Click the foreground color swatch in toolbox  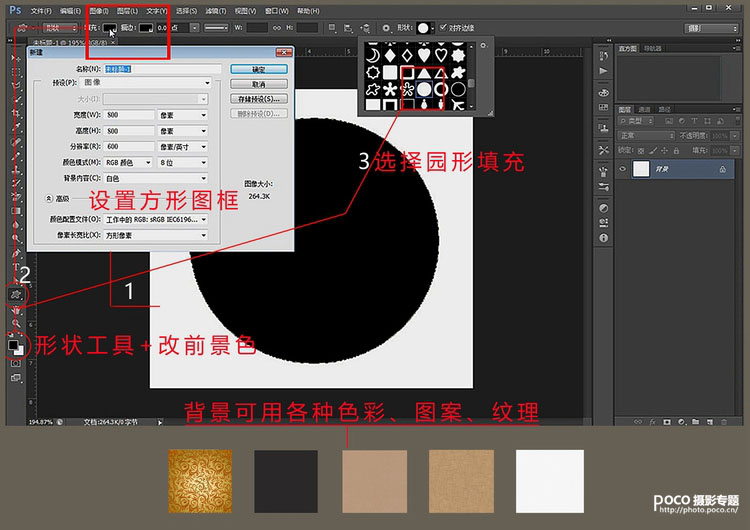coord(13,345)
